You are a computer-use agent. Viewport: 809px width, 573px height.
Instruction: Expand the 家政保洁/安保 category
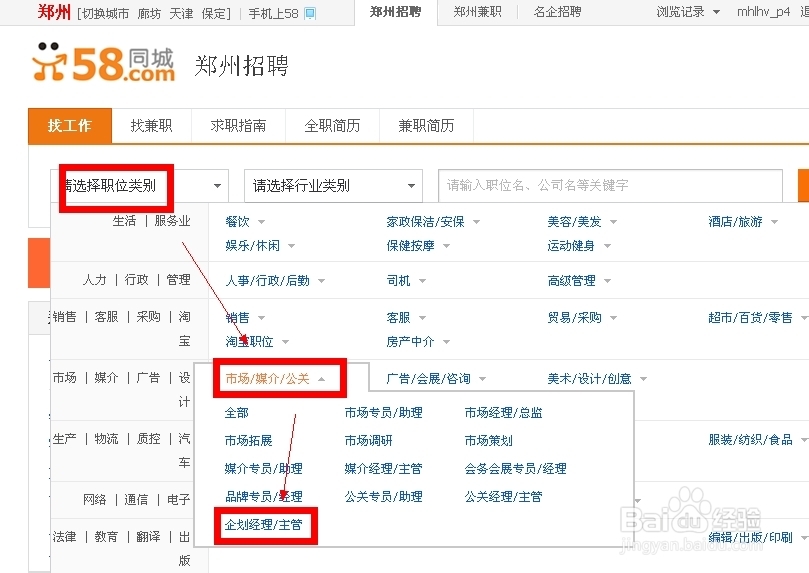pyautogui.click(x=433, y=222)
